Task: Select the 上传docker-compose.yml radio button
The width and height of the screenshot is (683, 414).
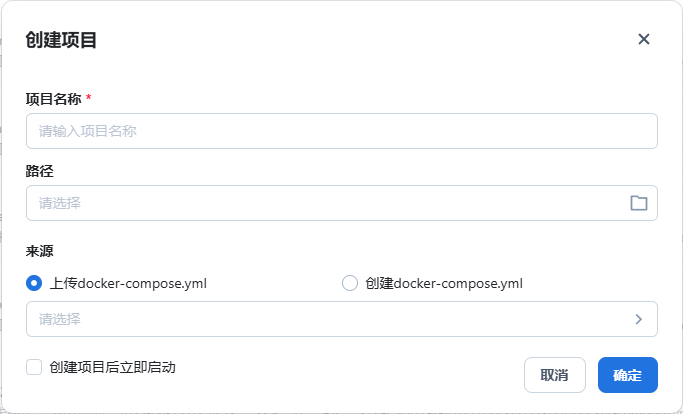Action: pos(34,283)
